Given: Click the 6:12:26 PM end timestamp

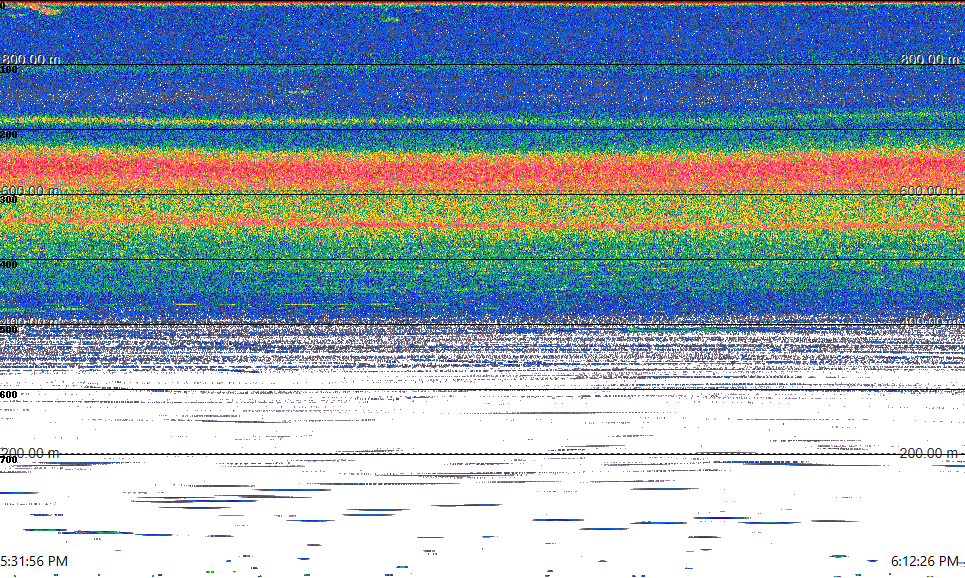Looking at the screenshot, I should click(925, 561).
